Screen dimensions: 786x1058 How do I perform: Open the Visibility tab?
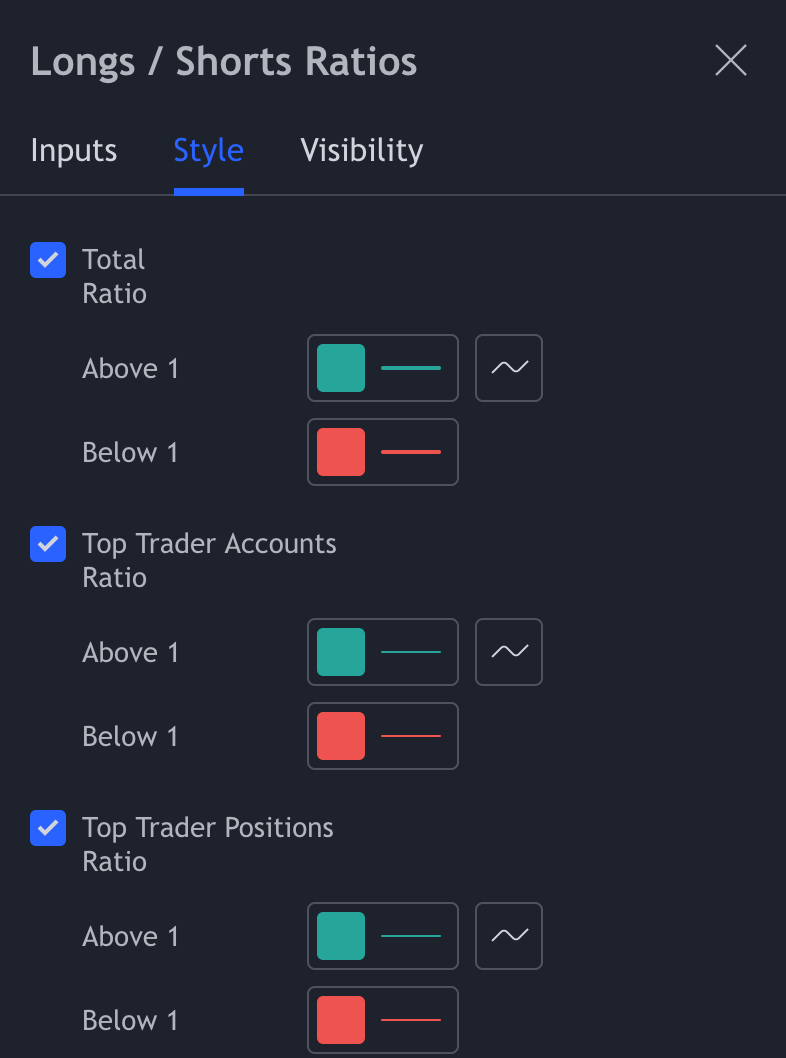point(362,151)
